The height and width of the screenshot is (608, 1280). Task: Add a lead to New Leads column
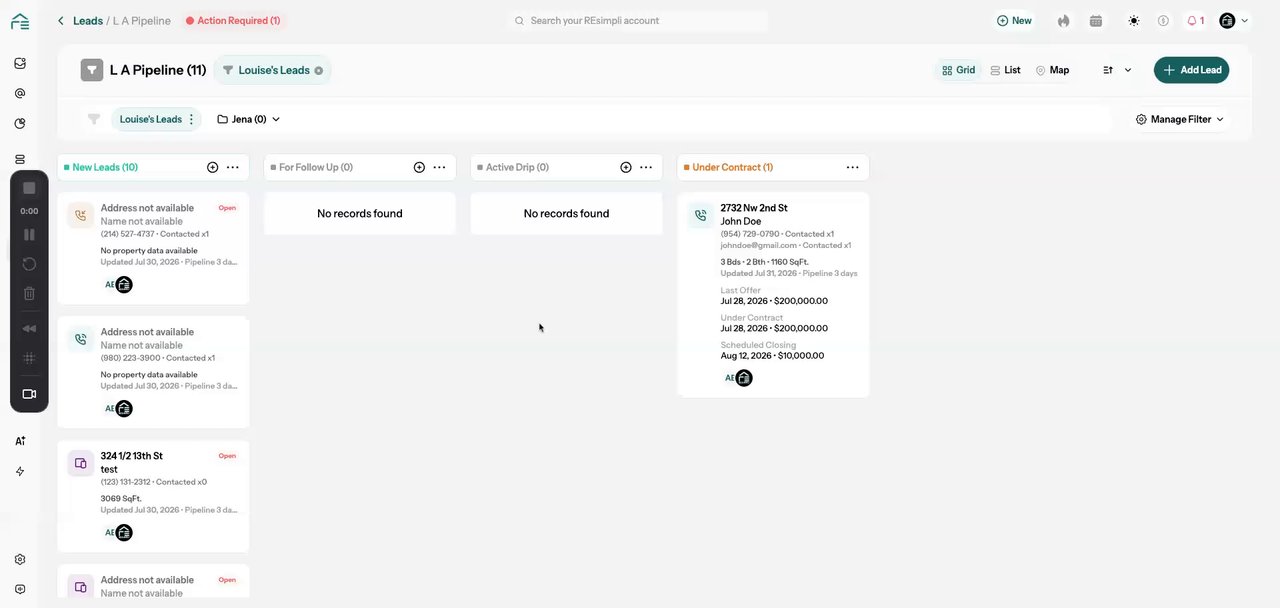pos(212,167)
